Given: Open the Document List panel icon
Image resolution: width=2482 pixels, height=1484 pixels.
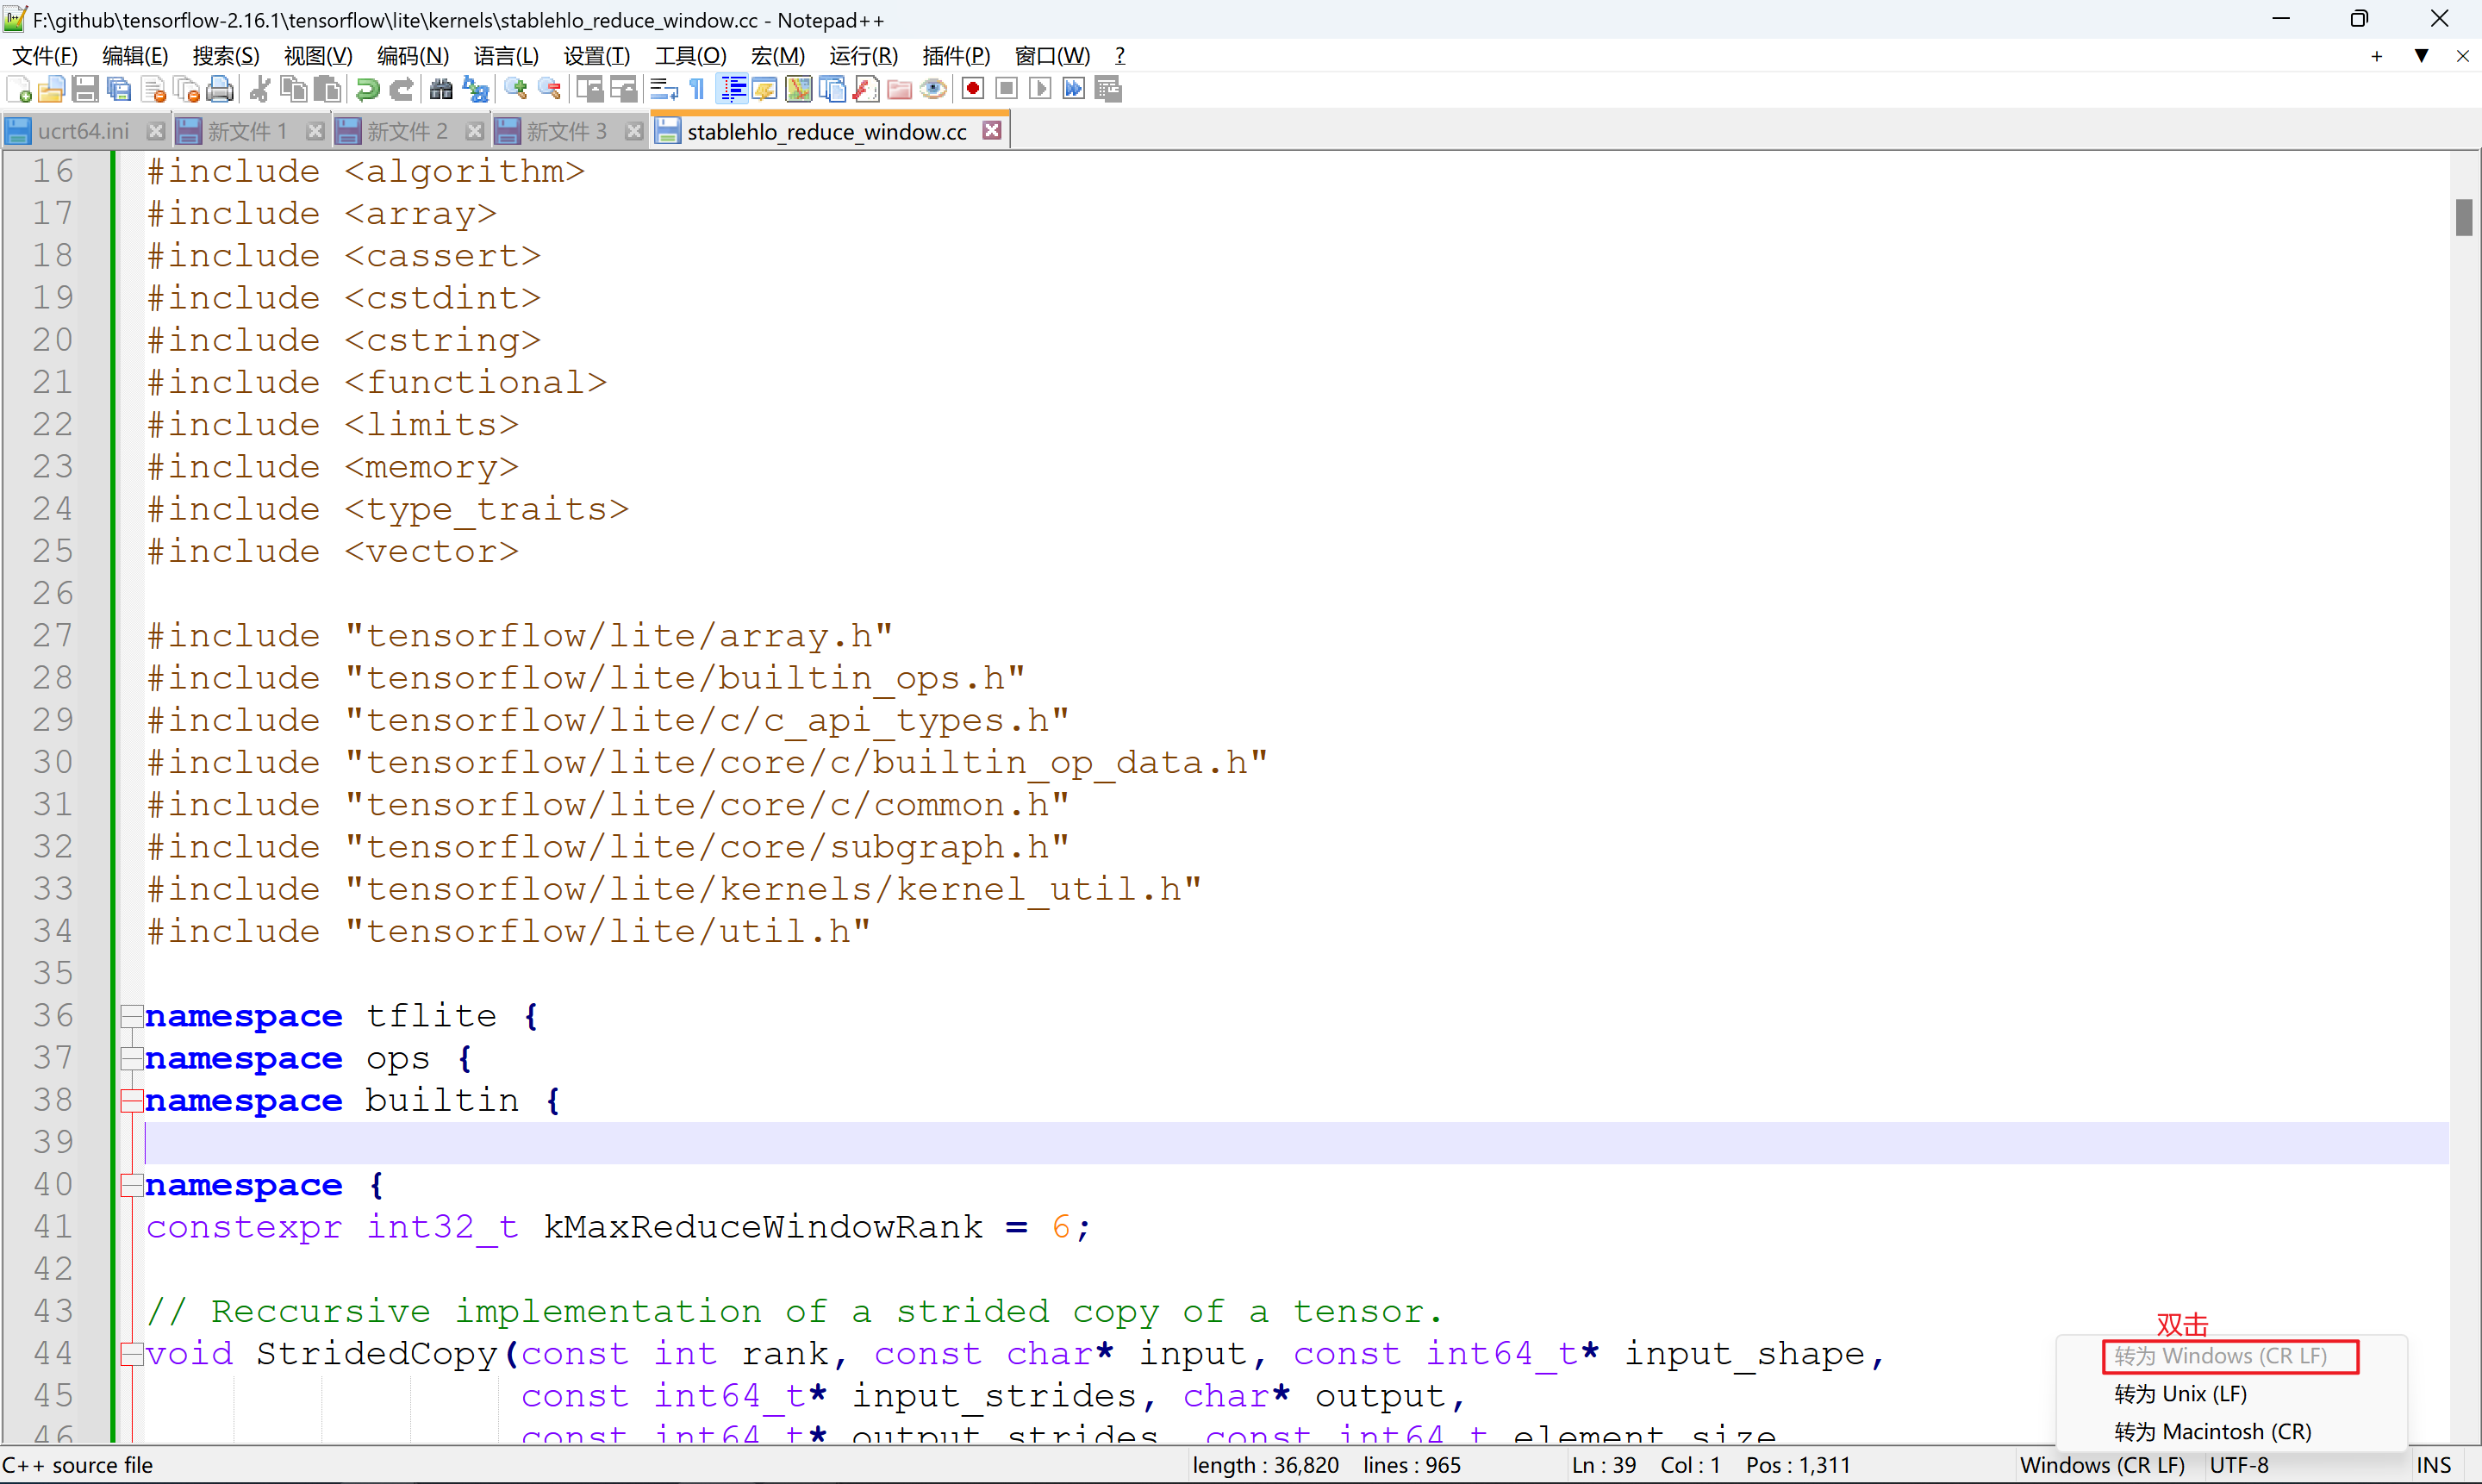Looking at the screenshot, I should coord(832,90).
